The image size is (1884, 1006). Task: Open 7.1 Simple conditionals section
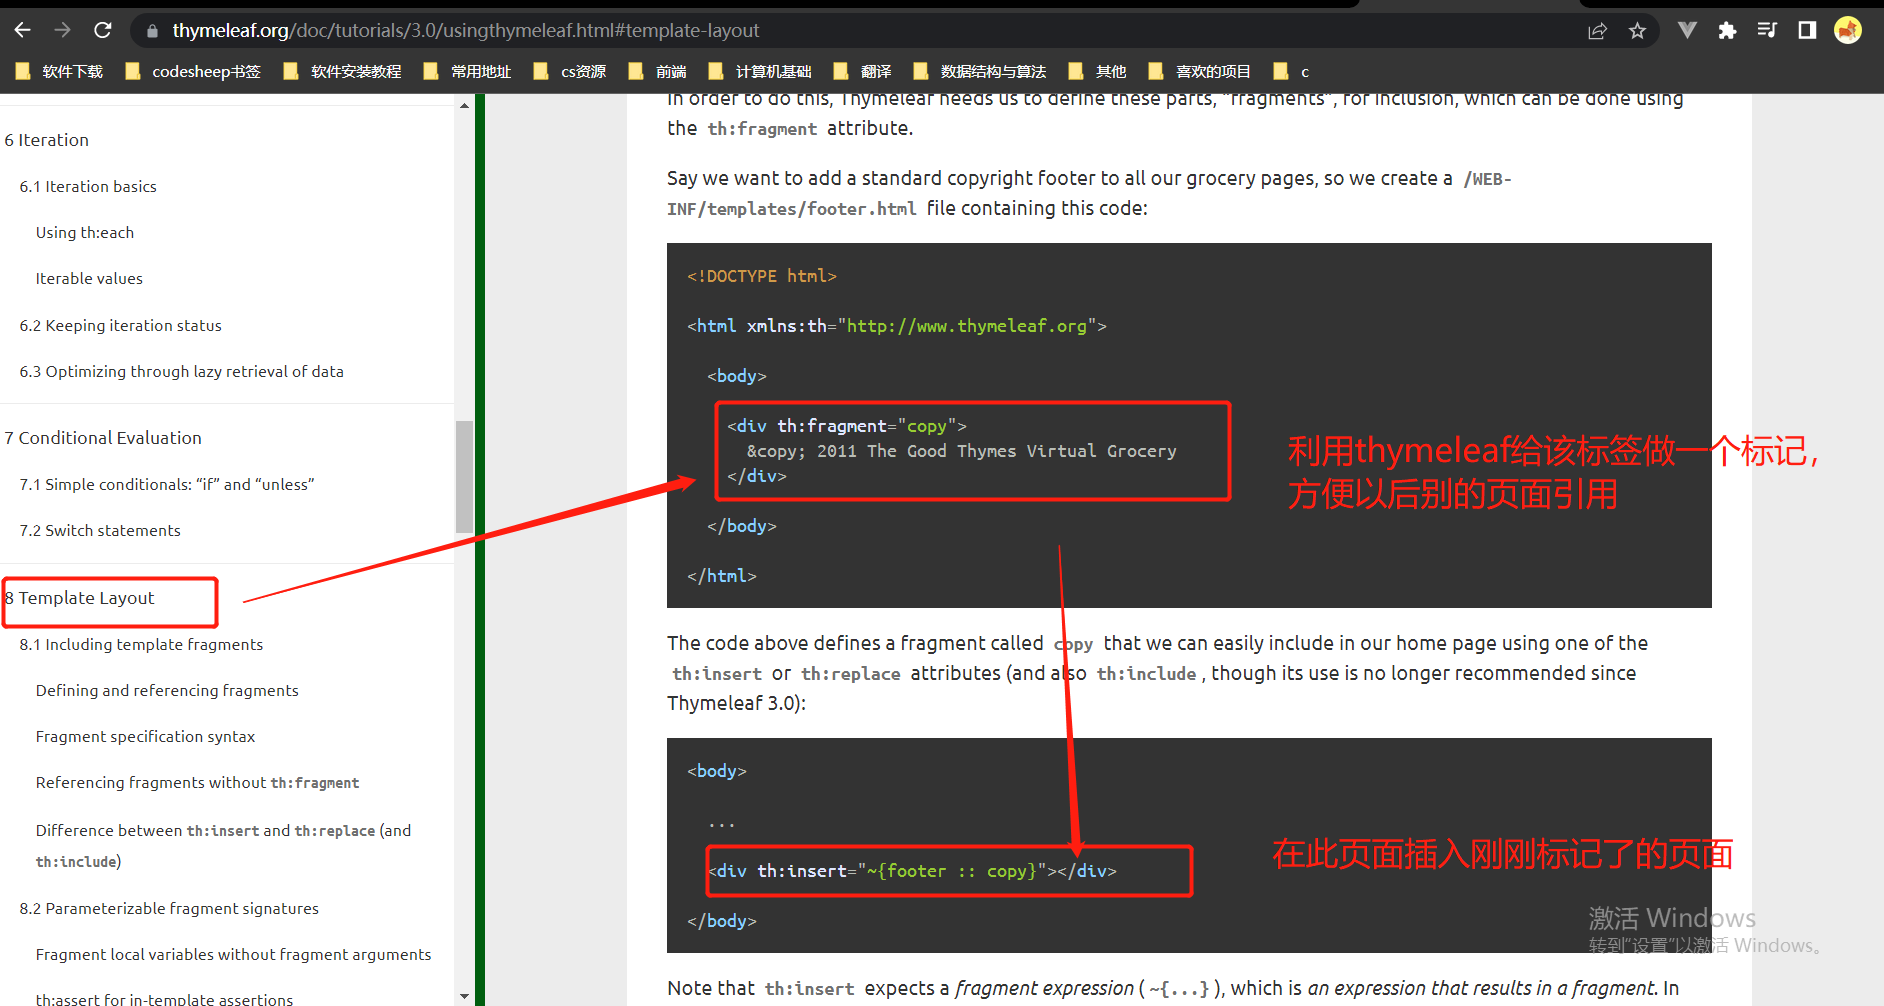point(167,484)
